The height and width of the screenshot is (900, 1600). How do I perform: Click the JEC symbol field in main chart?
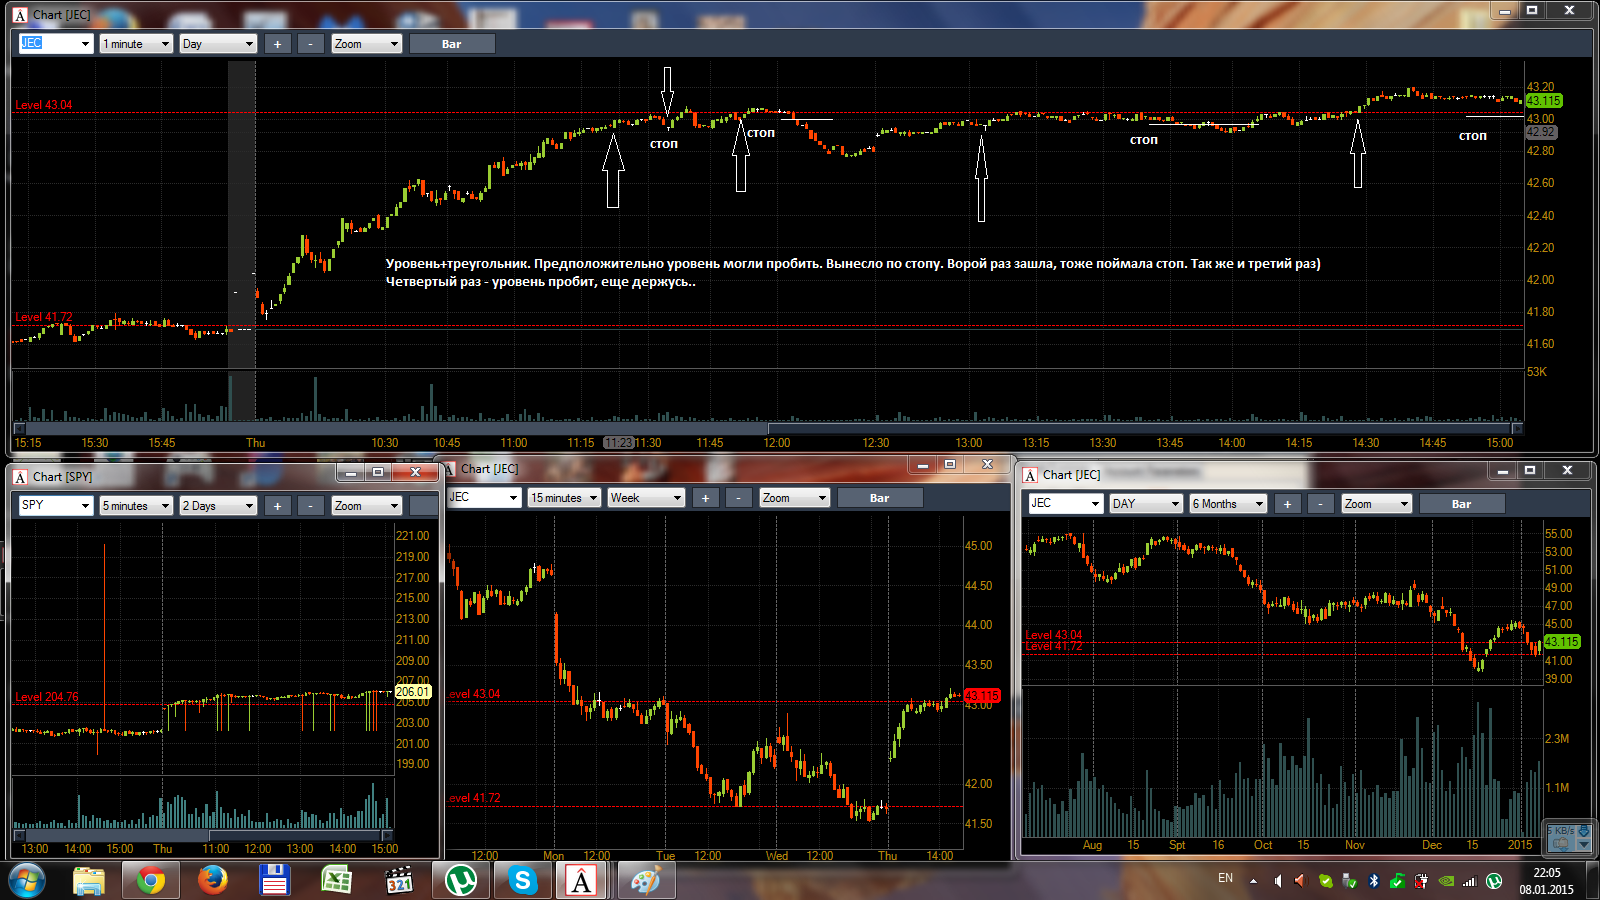[56, 44]
